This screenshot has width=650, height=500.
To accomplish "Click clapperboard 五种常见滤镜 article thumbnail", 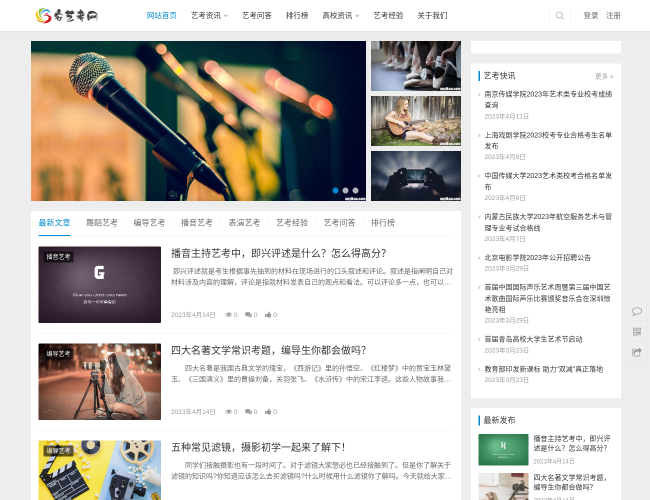I will (x=99, y=470).
